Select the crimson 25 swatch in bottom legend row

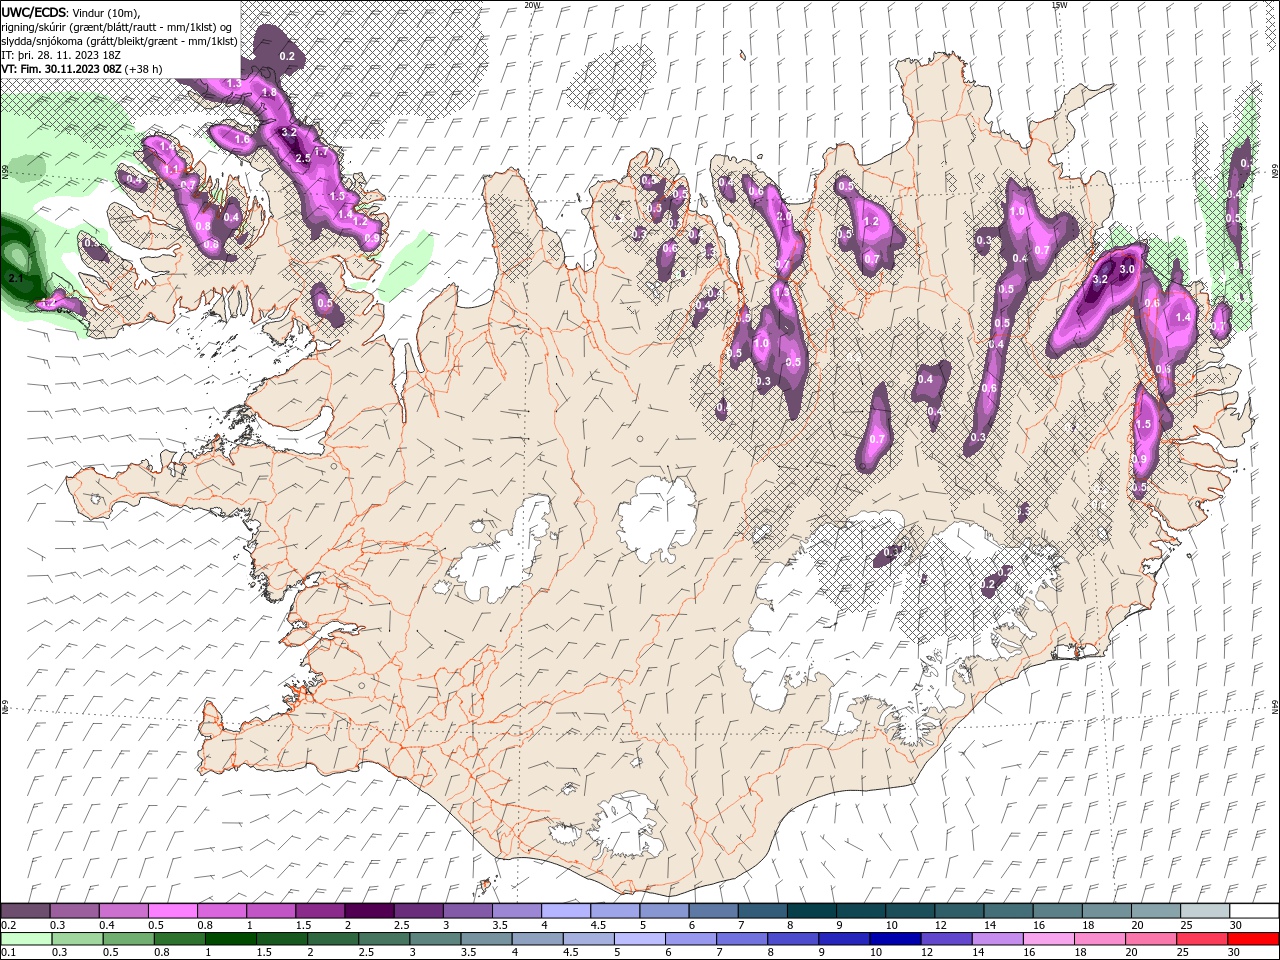tap(1203, 939)
